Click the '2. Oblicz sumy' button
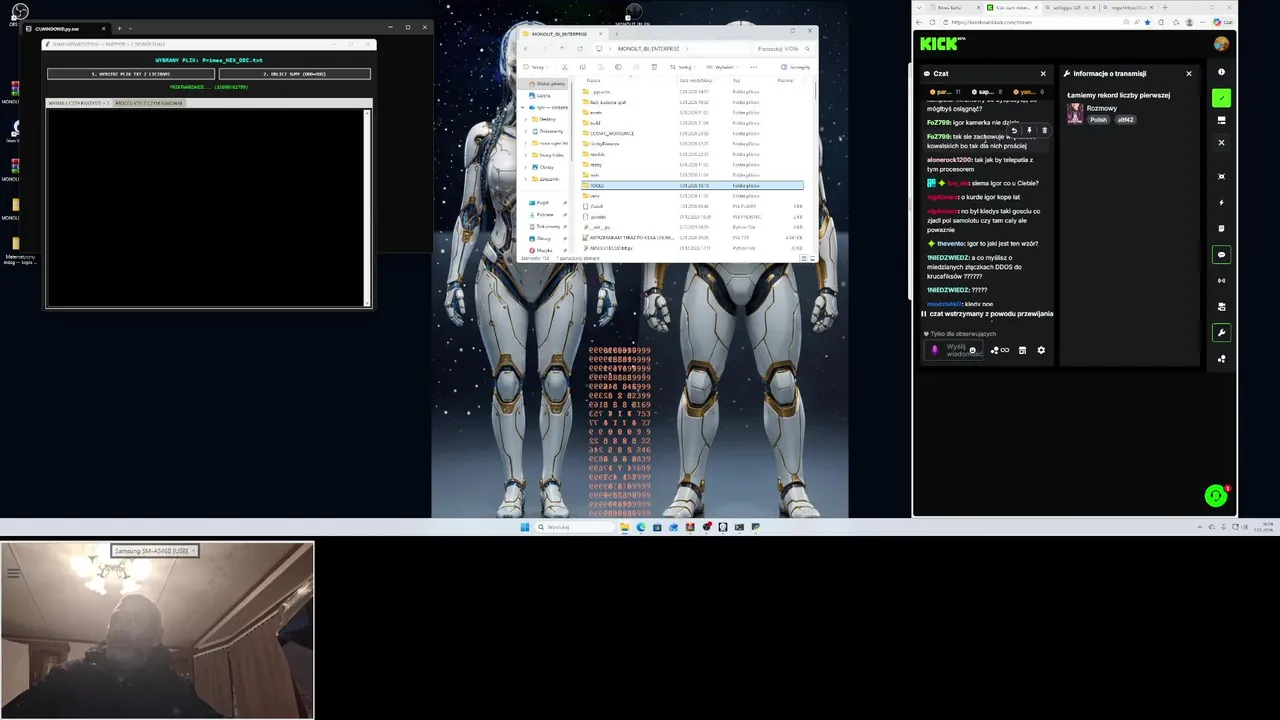This screenshot has width=1280, height=720. [x=294, y=74]
